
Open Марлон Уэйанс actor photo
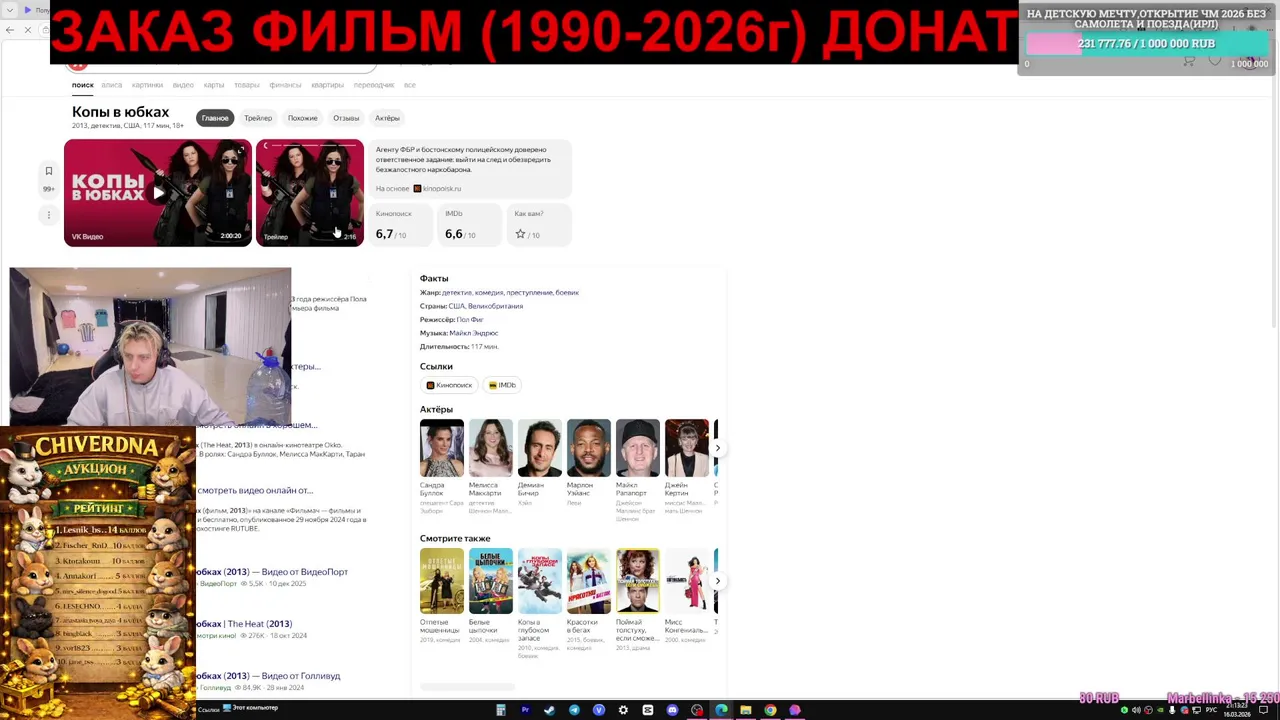pos(588,448)
